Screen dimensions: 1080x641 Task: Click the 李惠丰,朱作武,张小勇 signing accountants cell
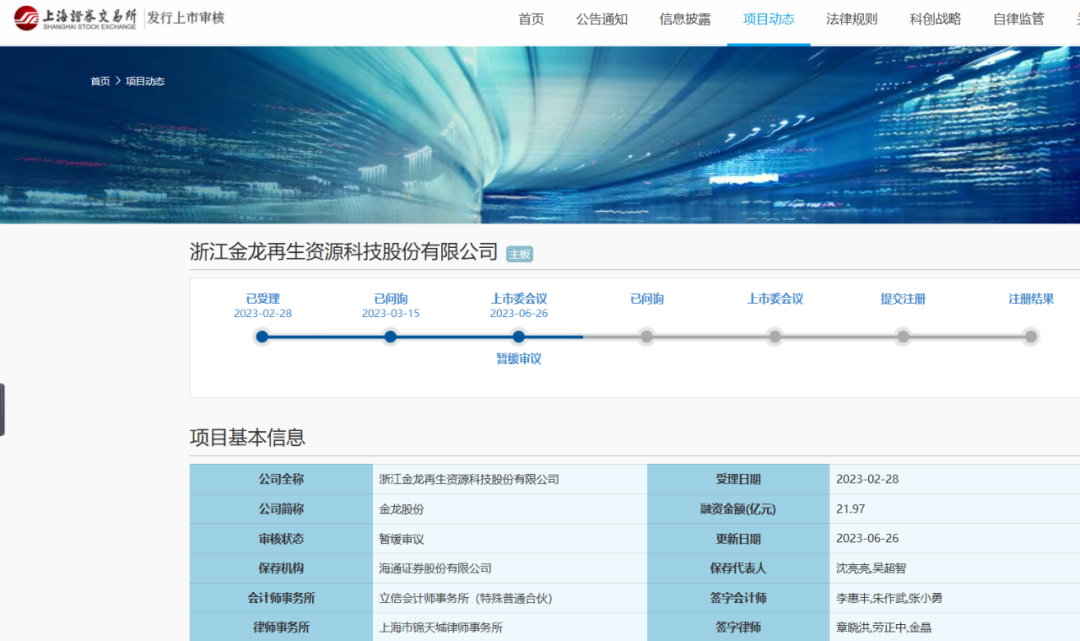pos(955,598)
